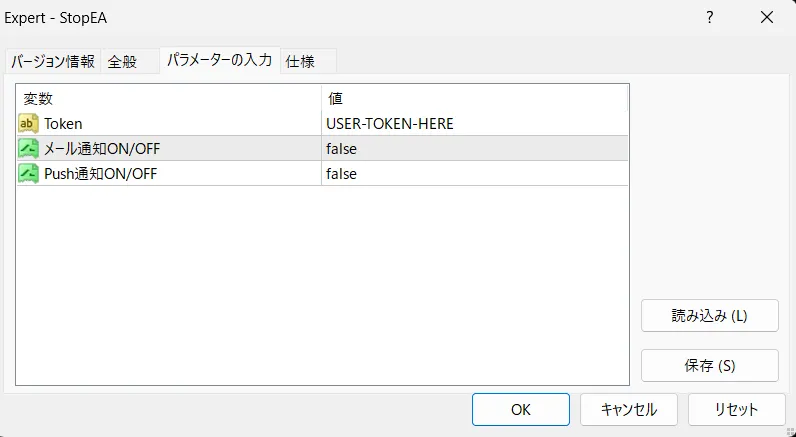Select the Push通知ON/OFF variable name
The height and width of the screenshot is (437, 796).
click(x=100, y=174)
